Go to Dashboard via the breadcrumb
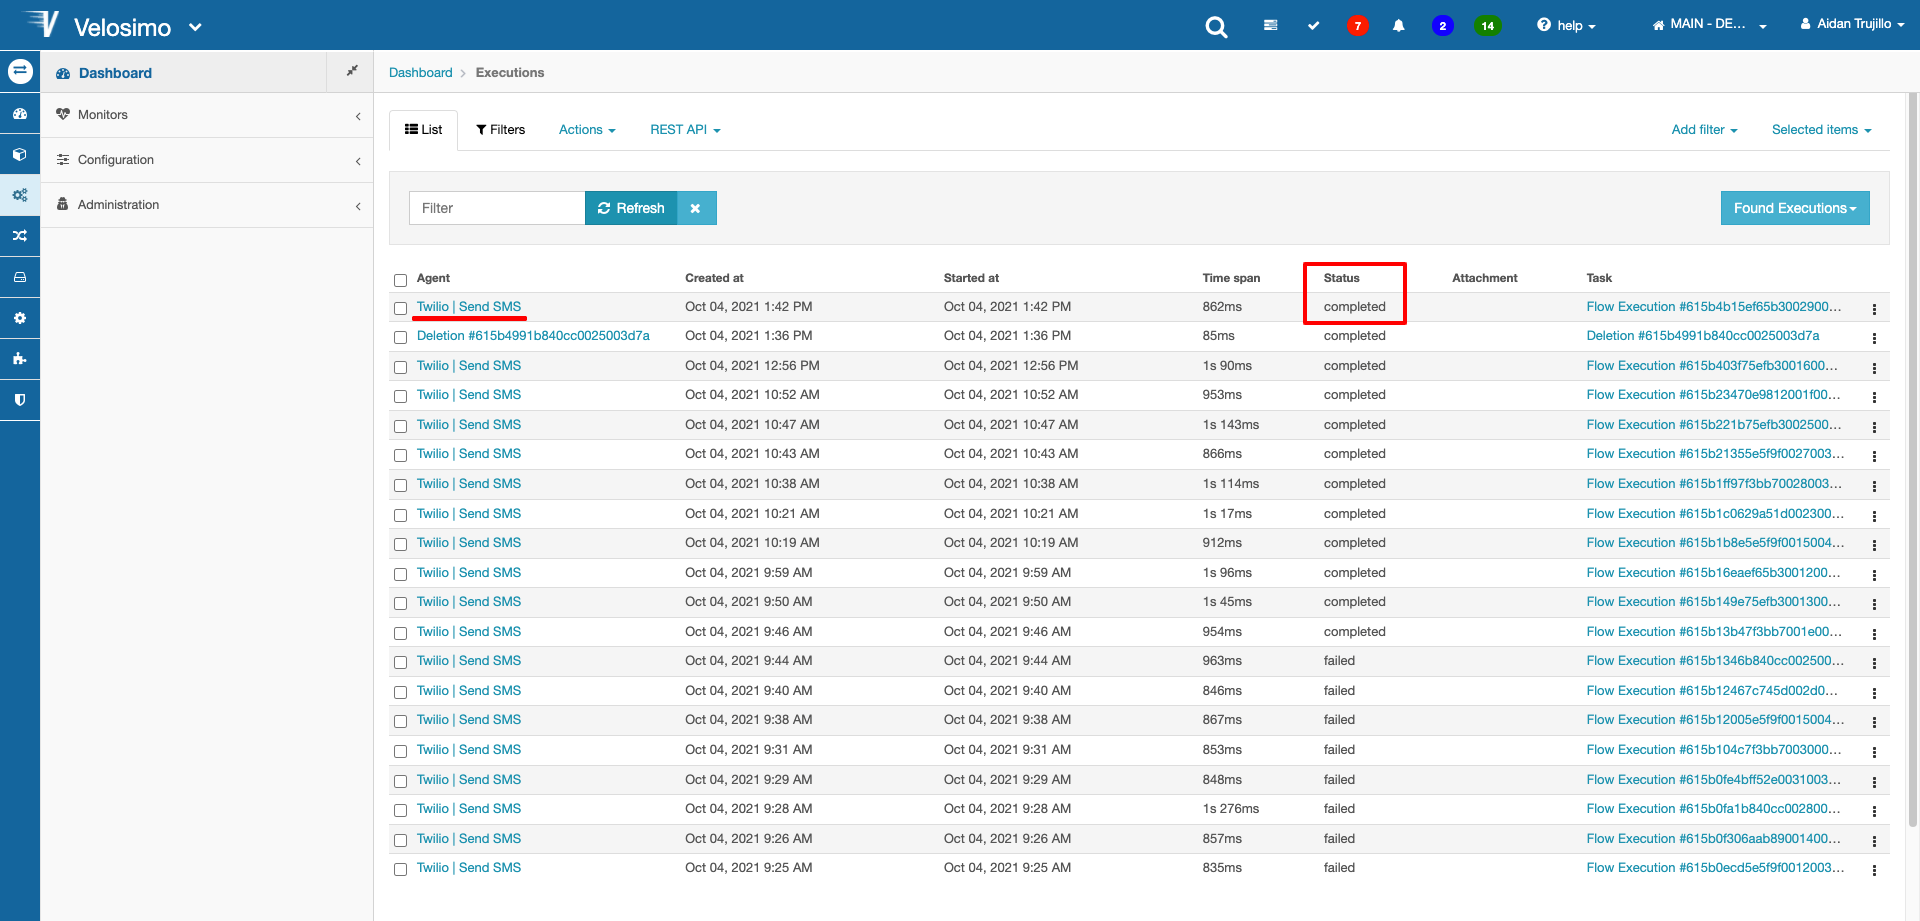The height and width of the screenshot is (921, 1920). [420, 73]
